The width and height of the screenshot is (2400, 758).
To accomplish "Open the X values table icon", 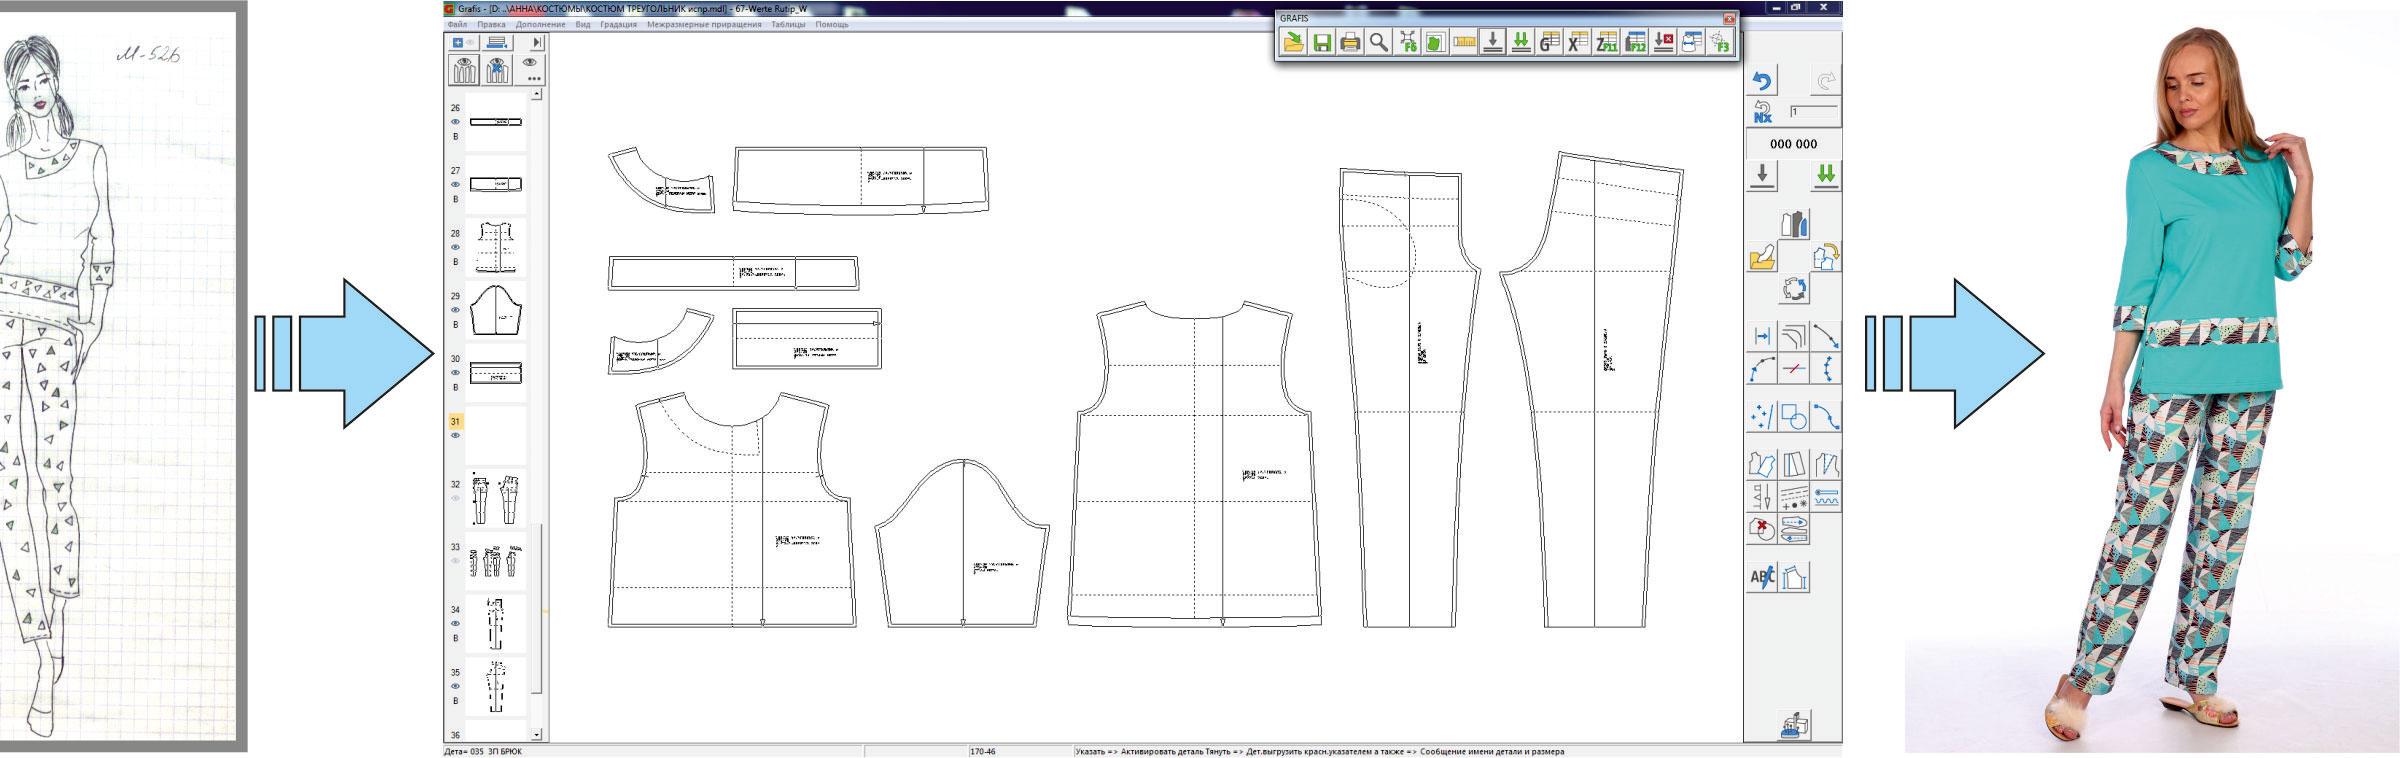I will click(1578, 42).
